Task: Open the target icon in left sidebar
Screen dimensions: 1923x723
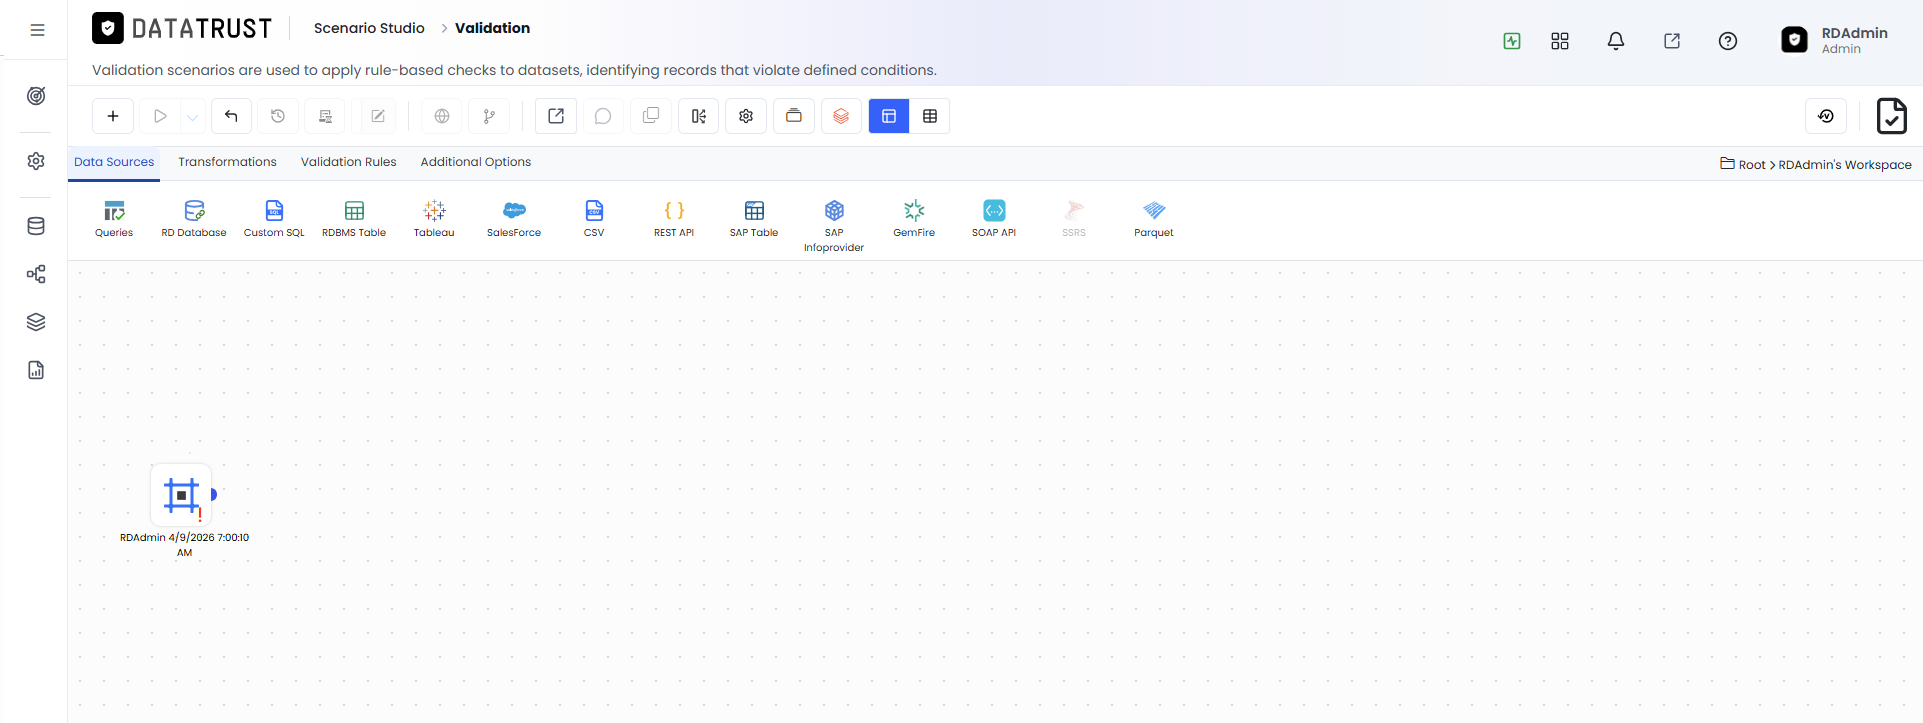Action: (36, 96)
